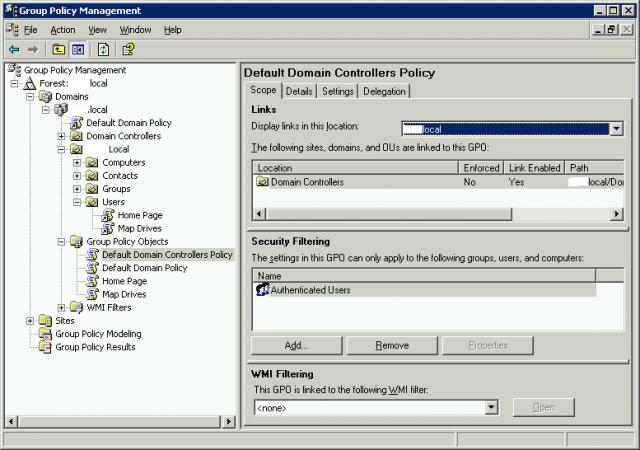Switch to the Delegation tab
Image resolution: width=640 pixels, height=450 pixels.
coord(384,91)
